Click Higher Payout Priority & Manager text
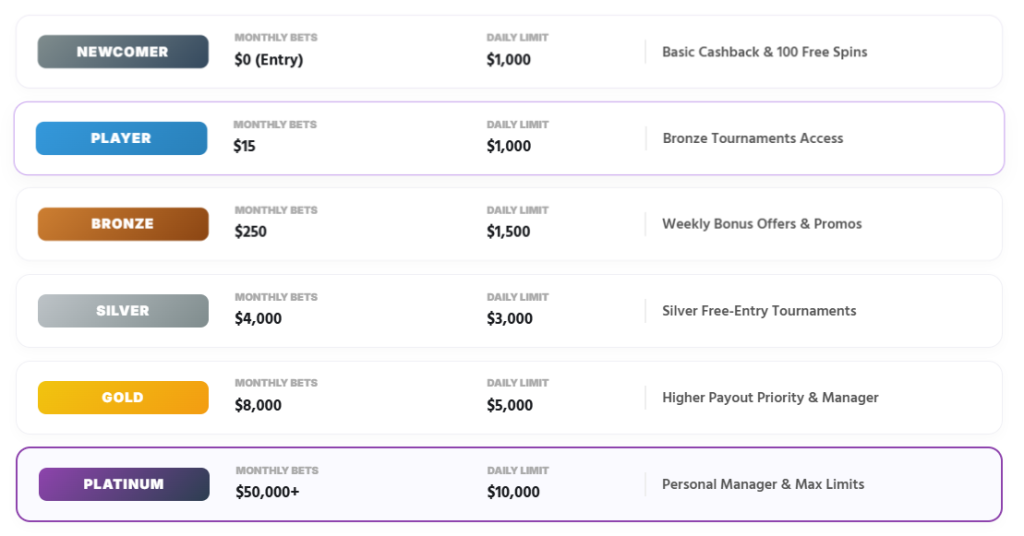1024x536 pixels. pyautogui.click(x=770, y=398)
